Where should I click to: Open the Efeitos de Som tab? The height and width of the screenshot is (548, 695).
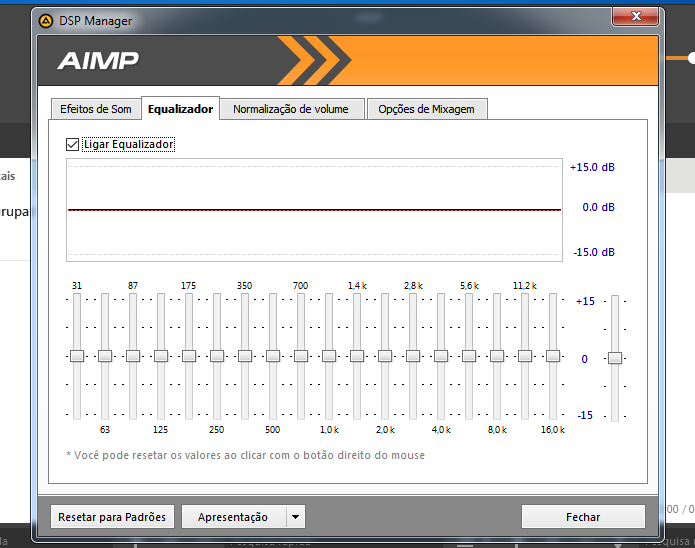(x=96, y=109)
